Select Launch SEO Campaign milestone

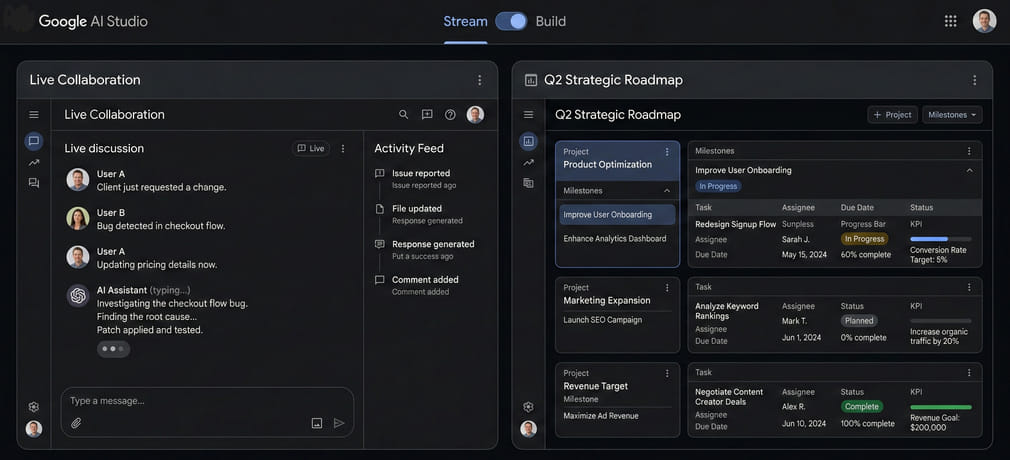(x=602, y=320)
